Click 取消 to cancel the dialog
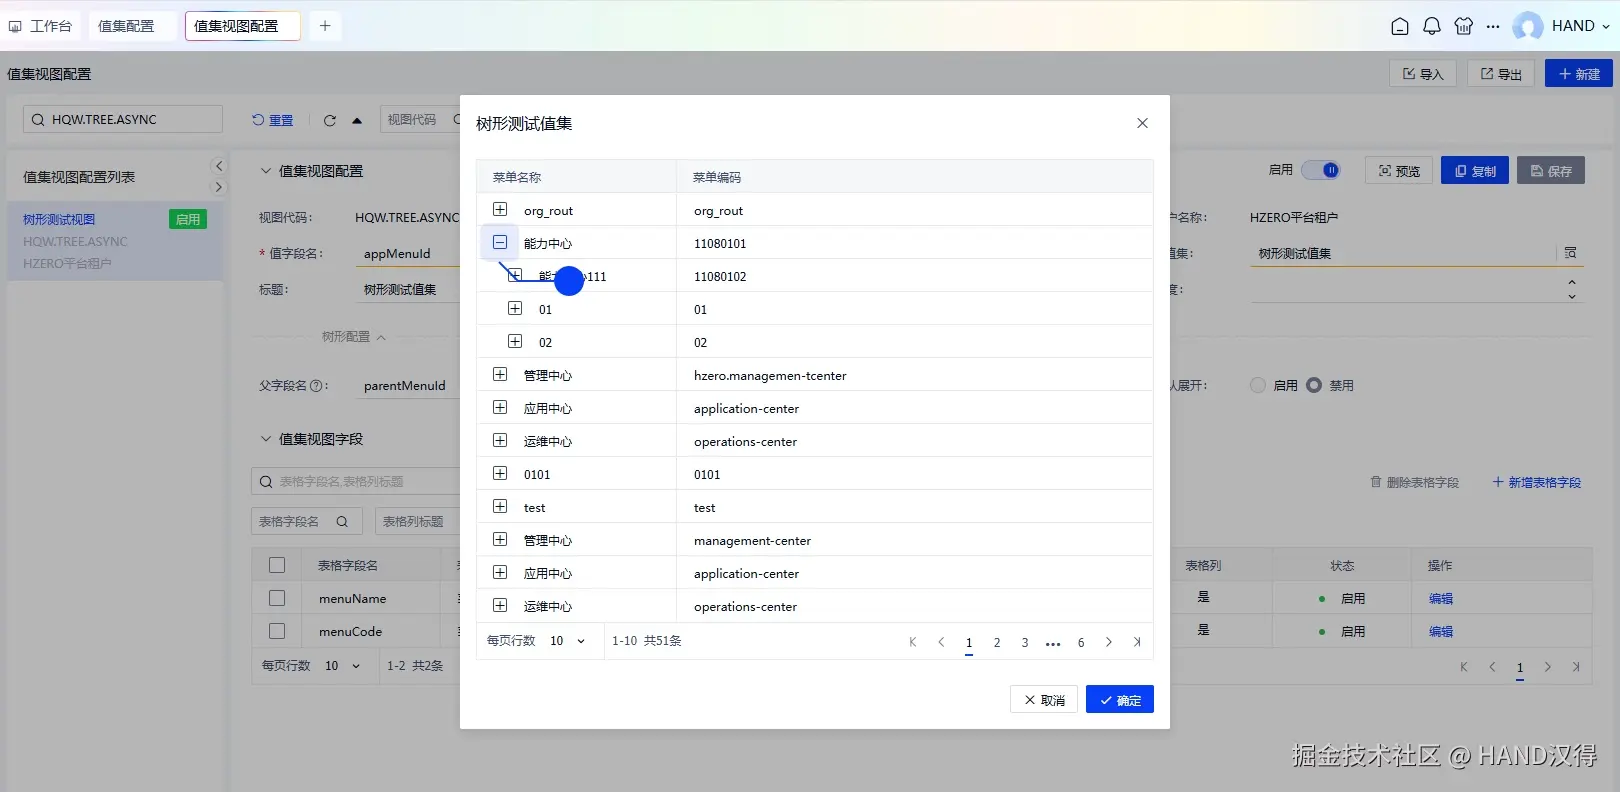Image resolution: width=1620 pixels, height=792 pixels. pyautogui.click(x=1044, y=699)
